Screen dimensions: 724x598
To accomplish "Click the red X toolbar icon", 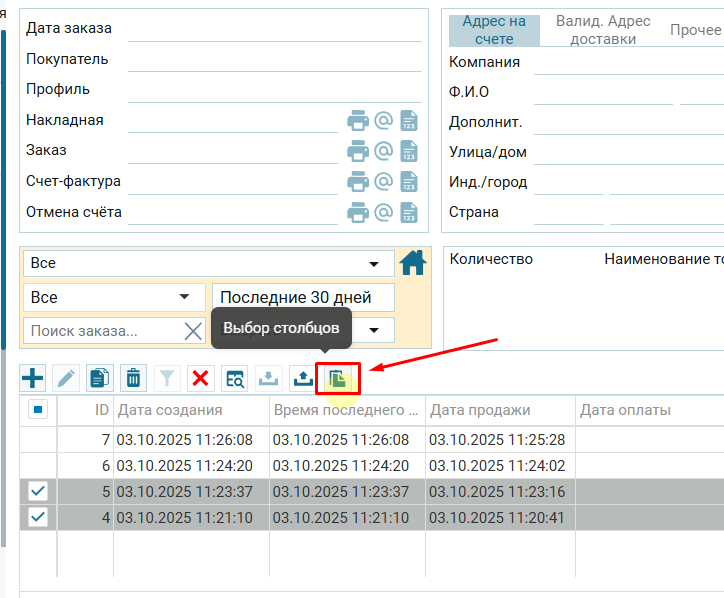I will pos(200,378).
